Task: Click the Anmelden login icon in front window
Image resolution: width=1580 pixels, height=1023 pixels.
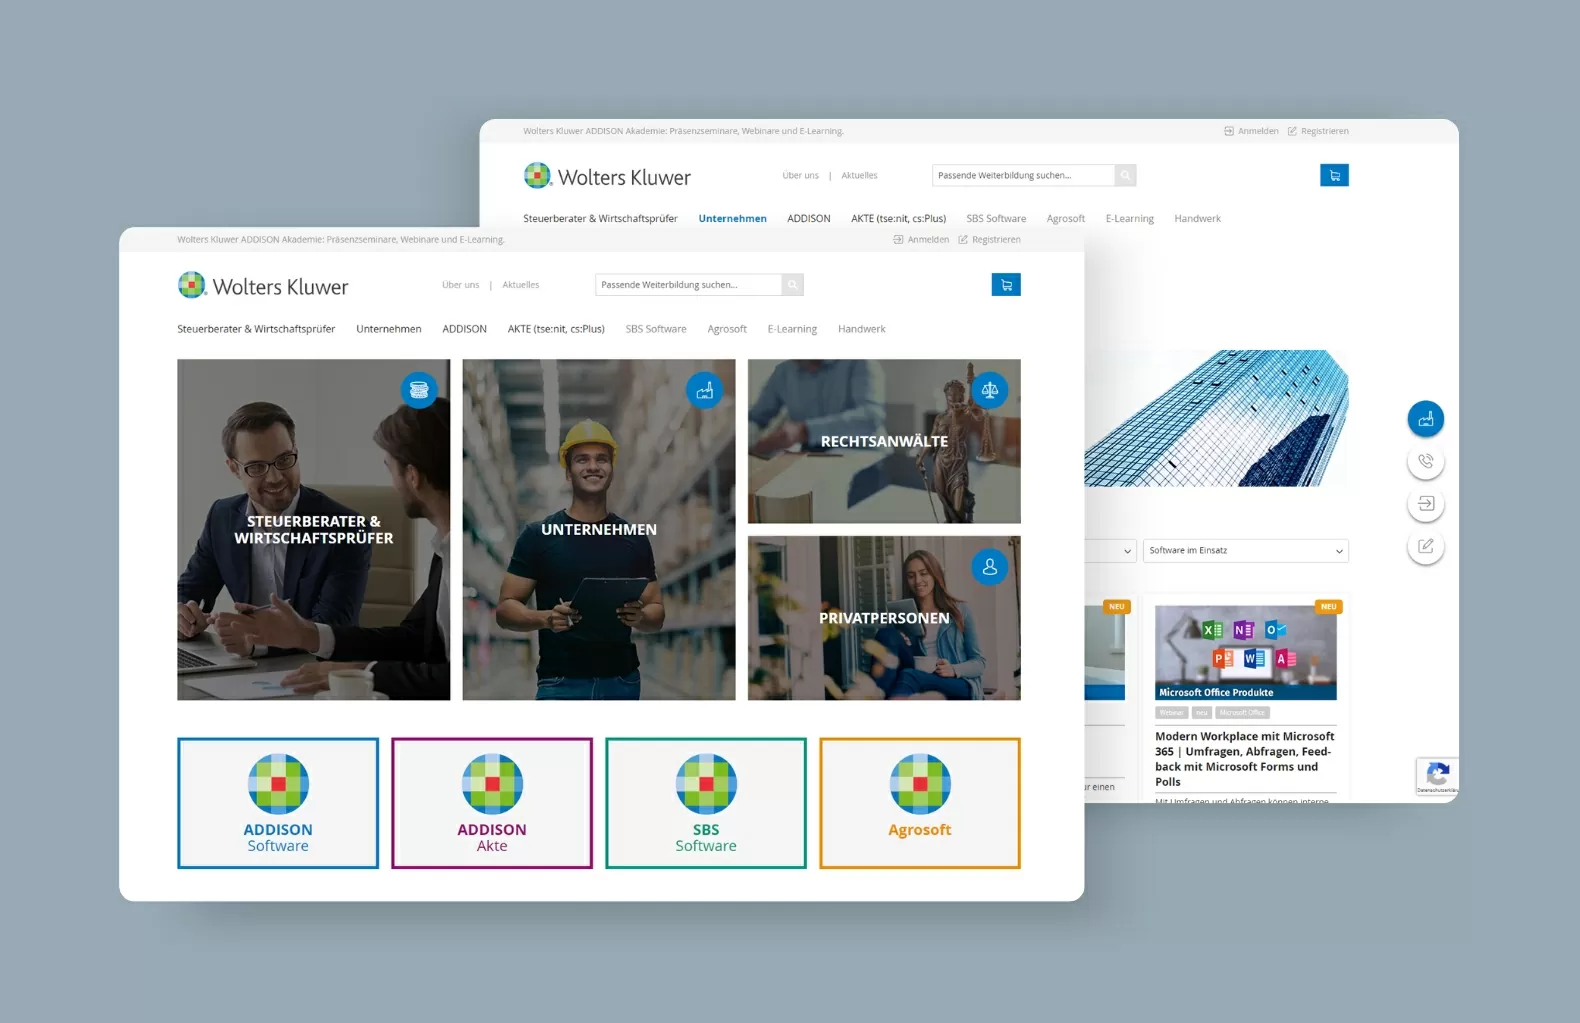Action: (898, 240)
